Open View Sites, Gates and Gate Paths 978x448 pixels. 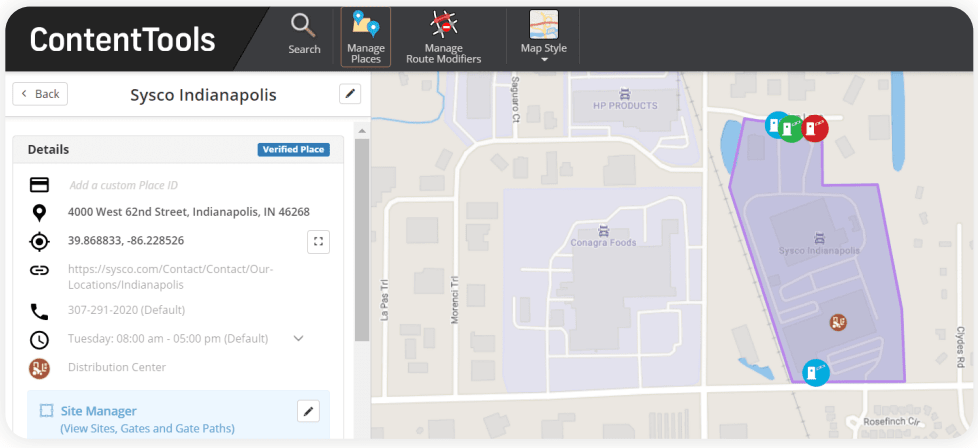tap(147, 429)
